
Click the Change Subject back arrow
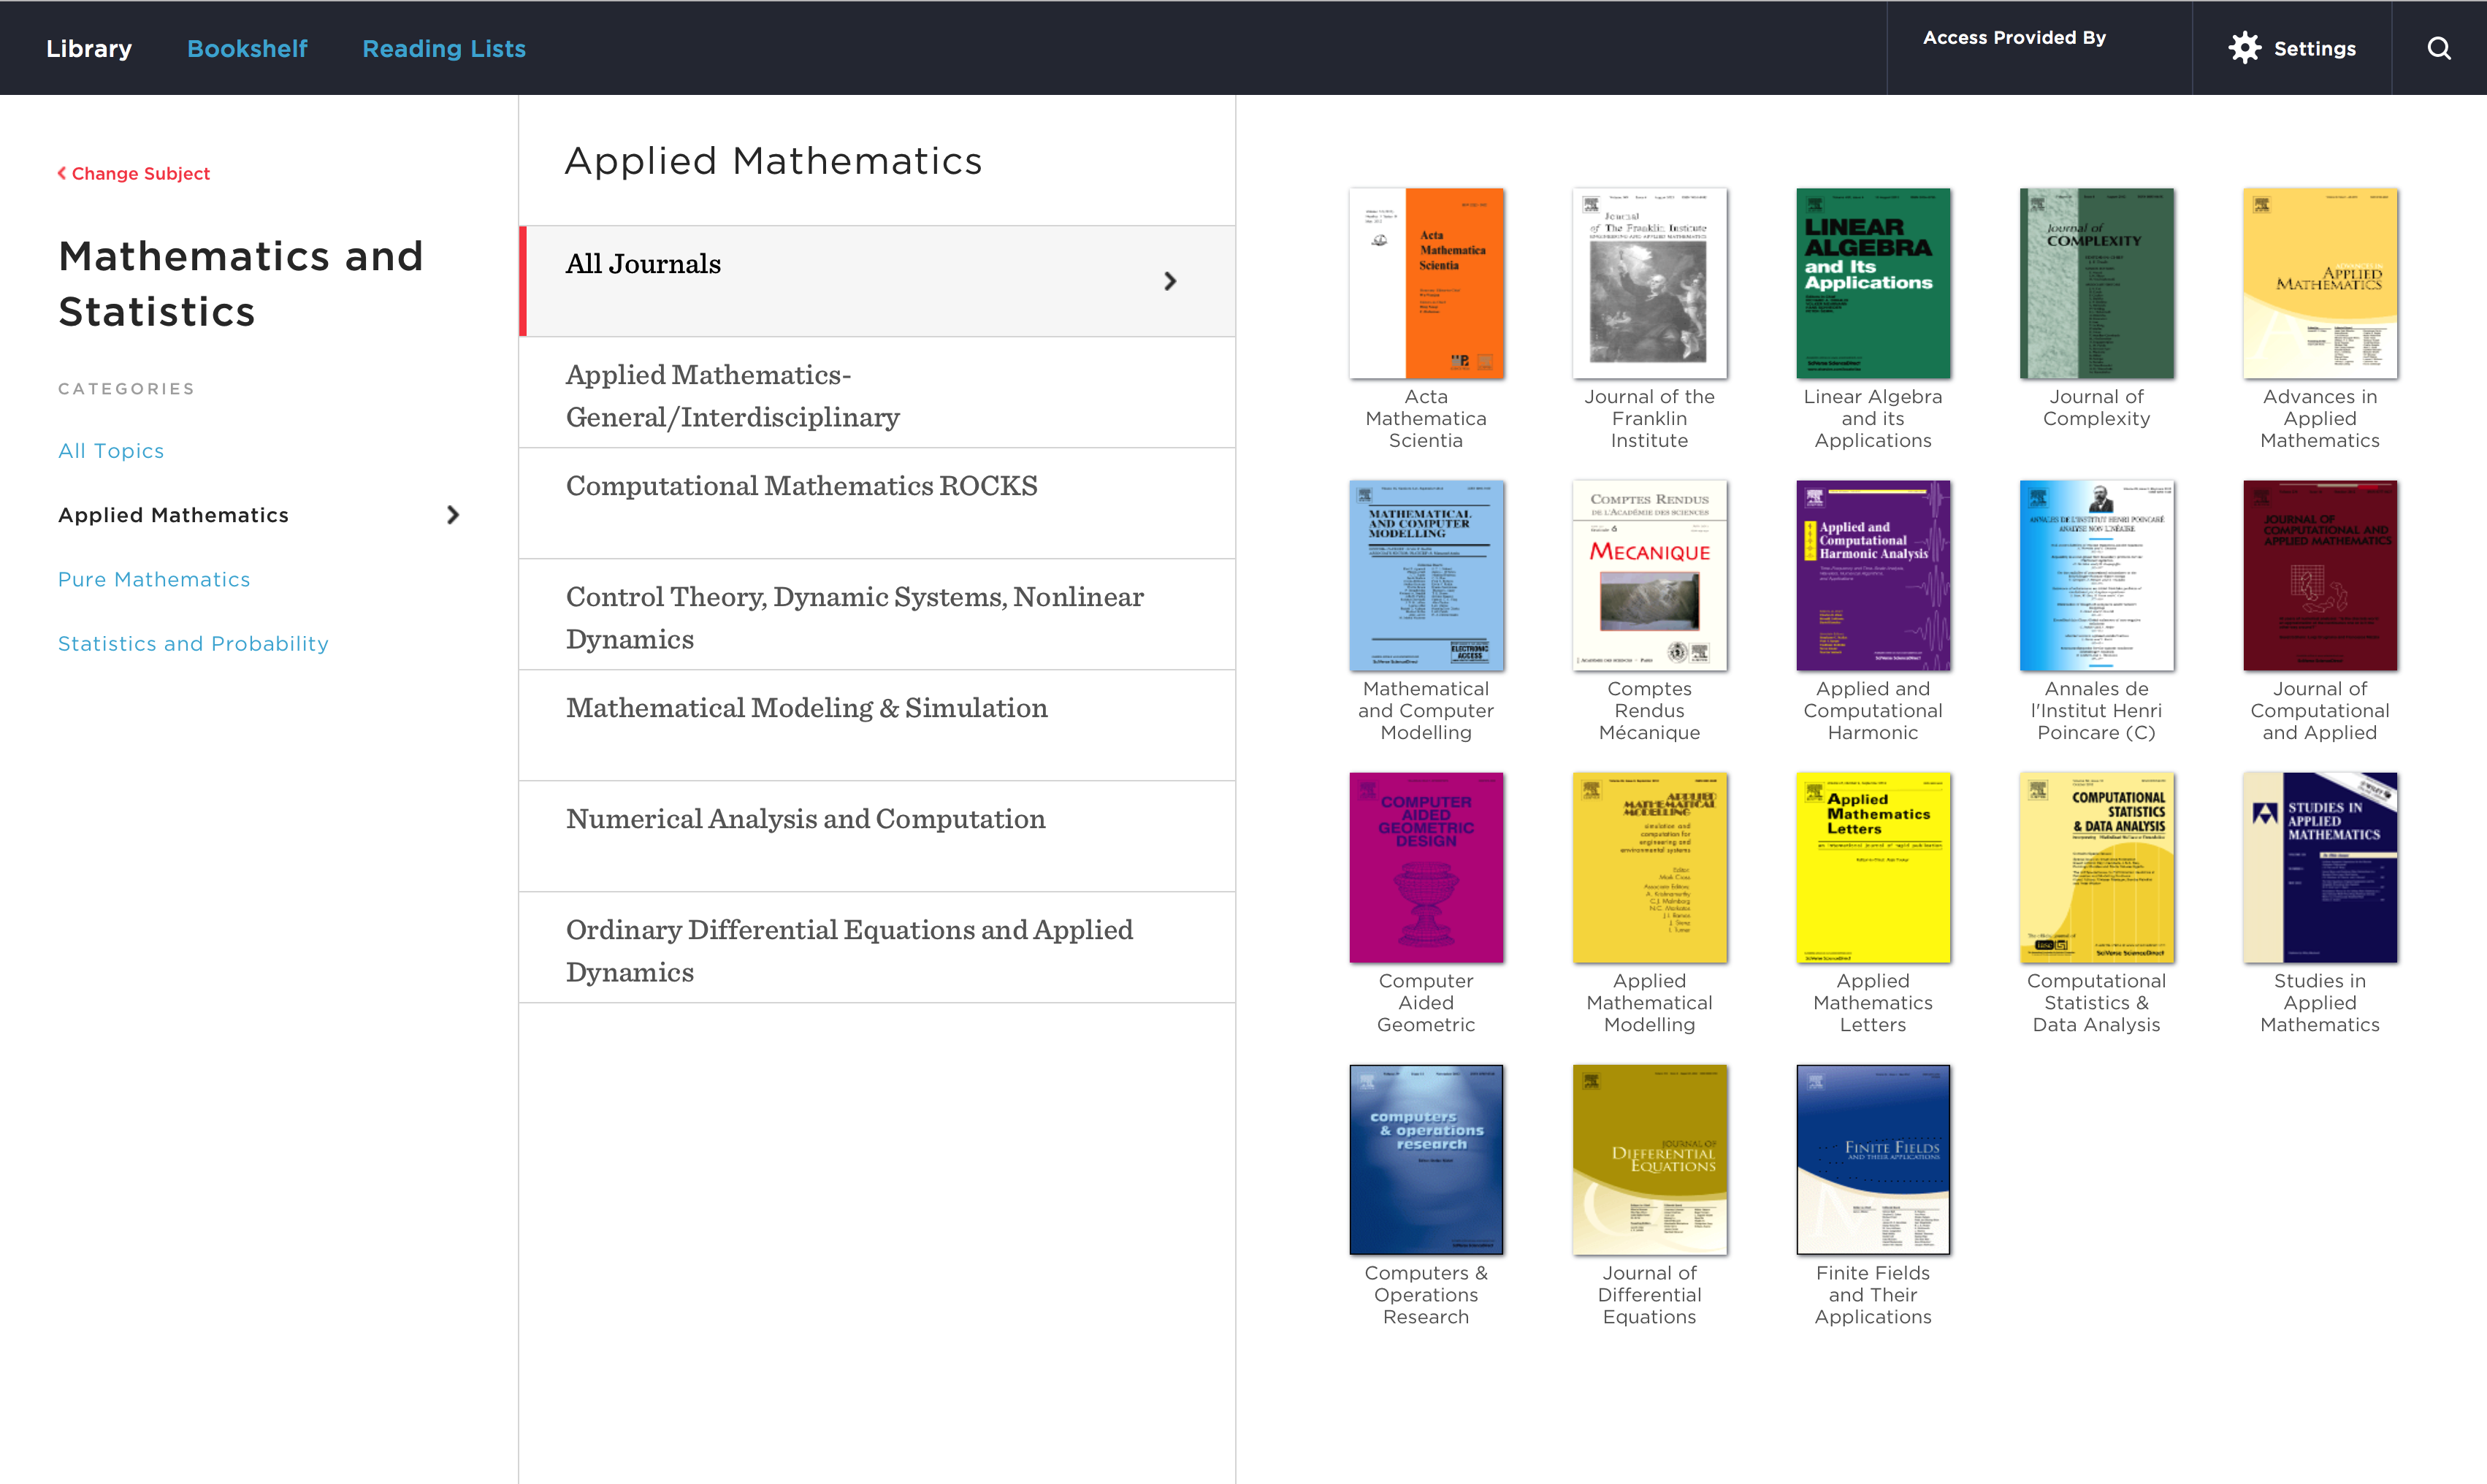coord(62,173)
